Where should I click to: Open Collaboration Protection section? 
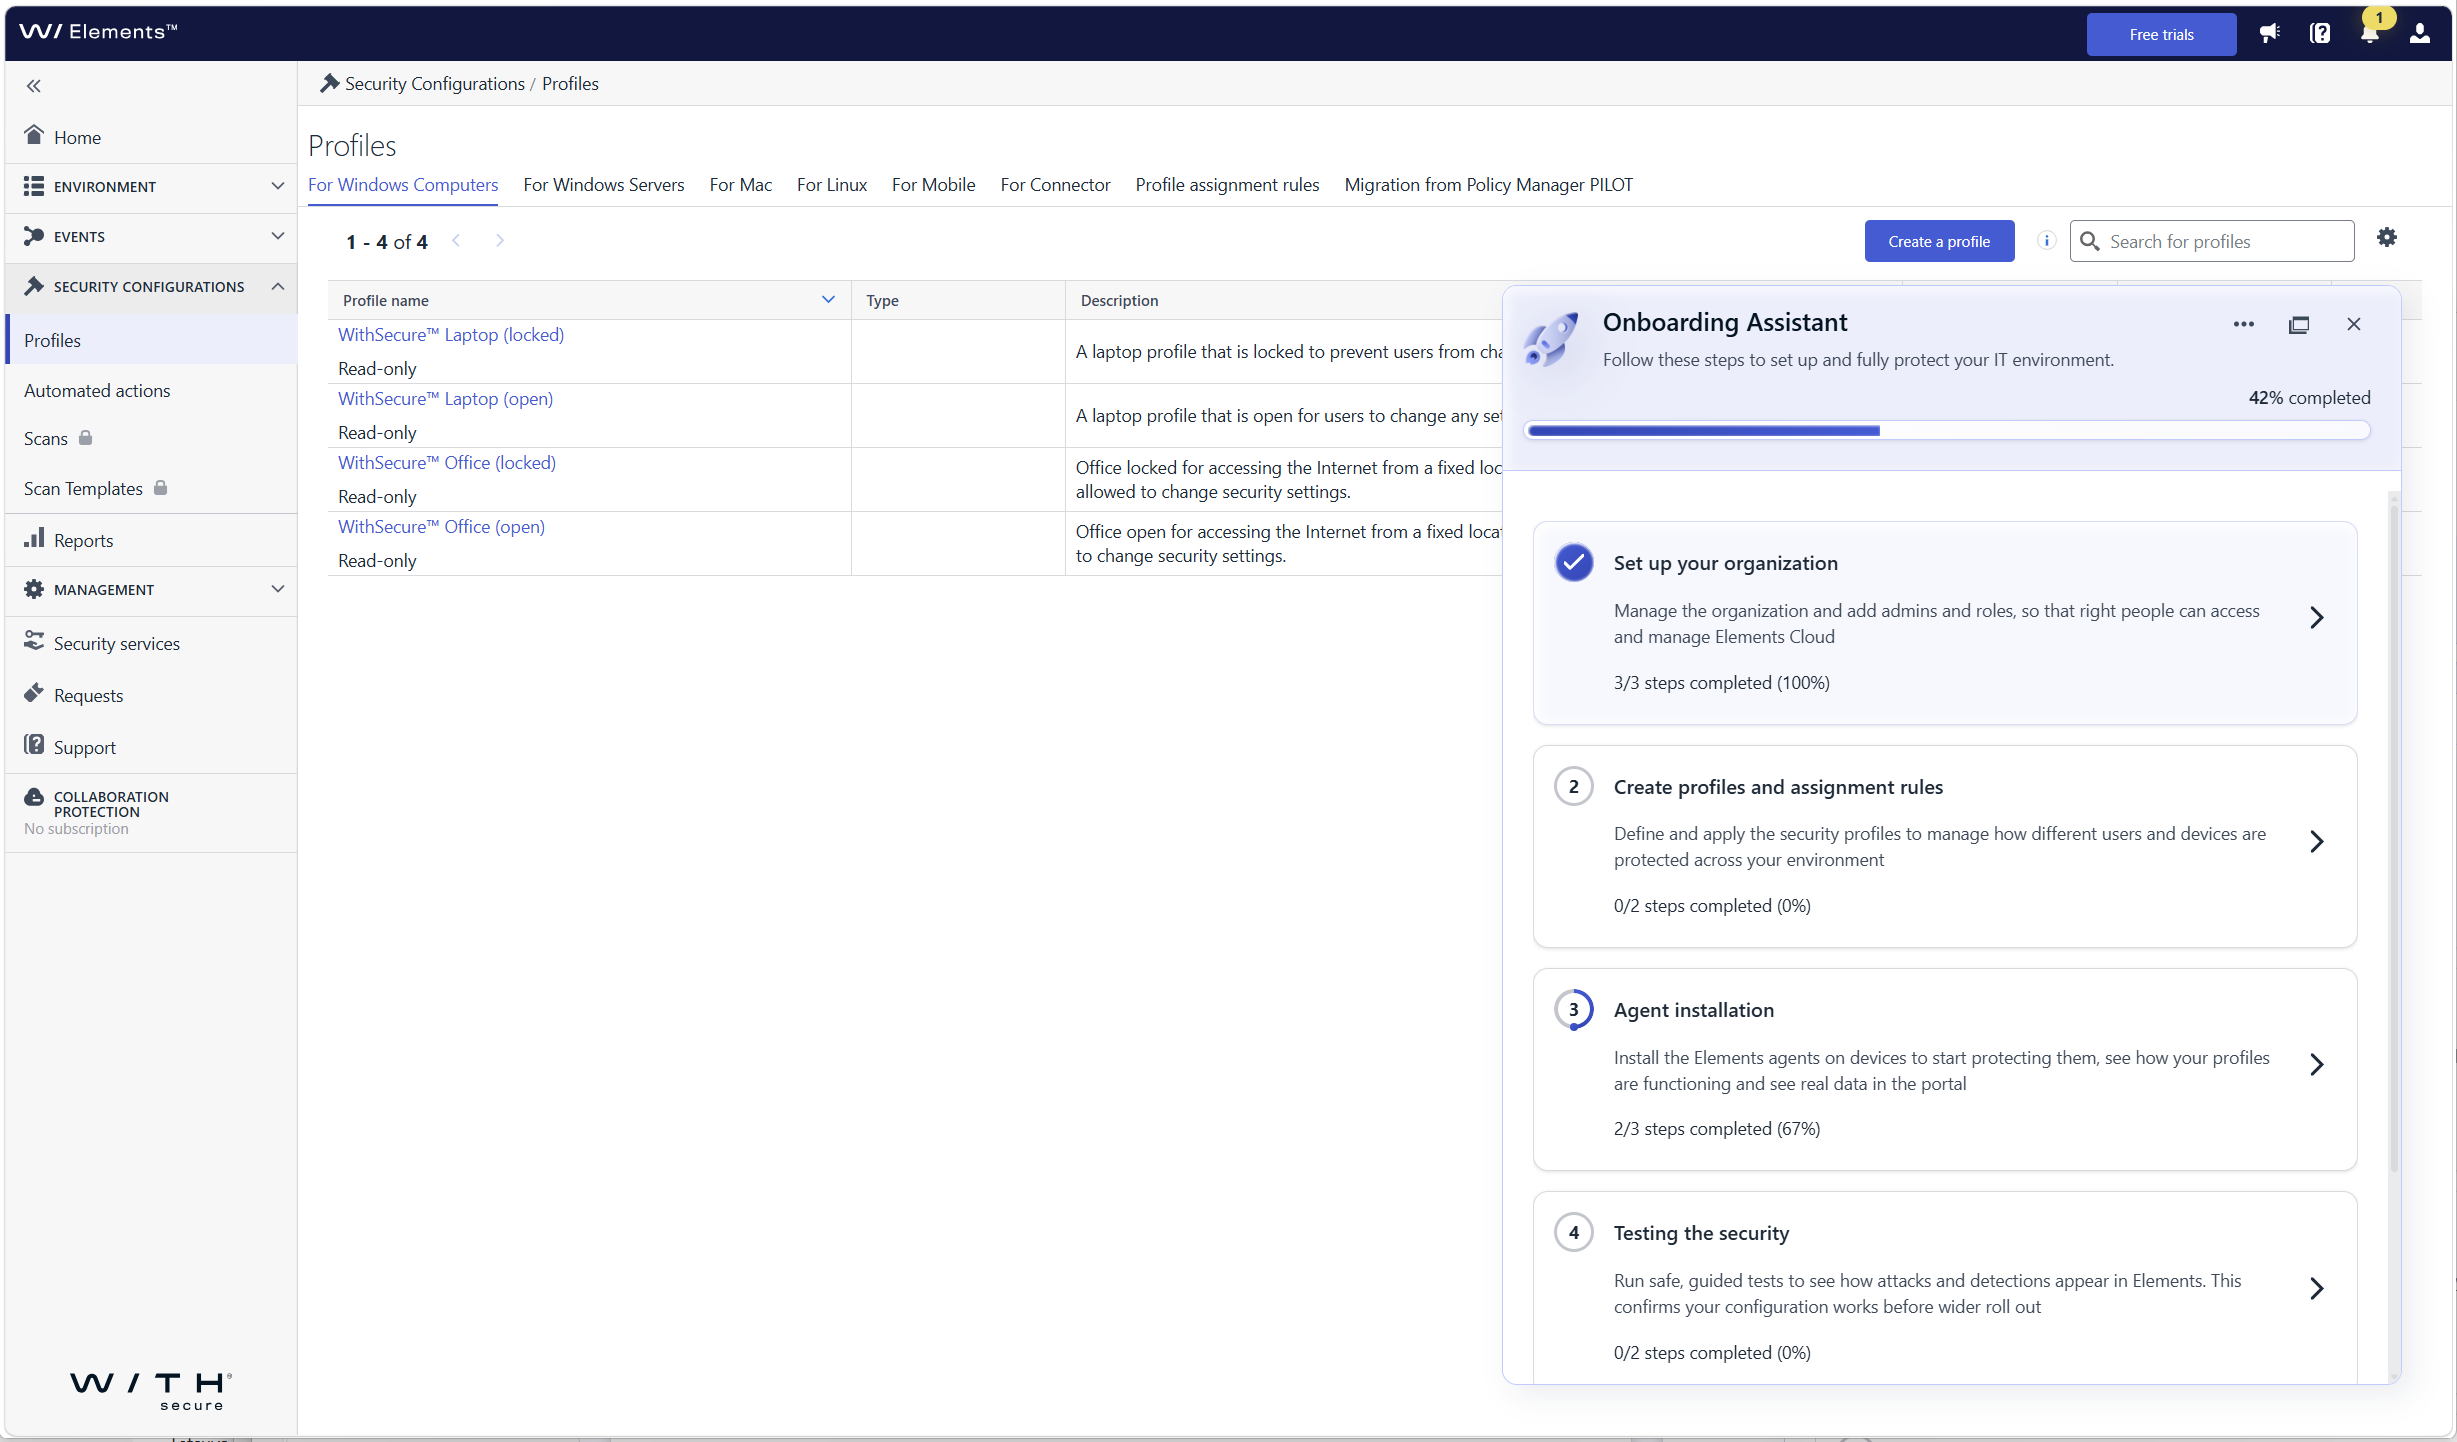(150, 812)
